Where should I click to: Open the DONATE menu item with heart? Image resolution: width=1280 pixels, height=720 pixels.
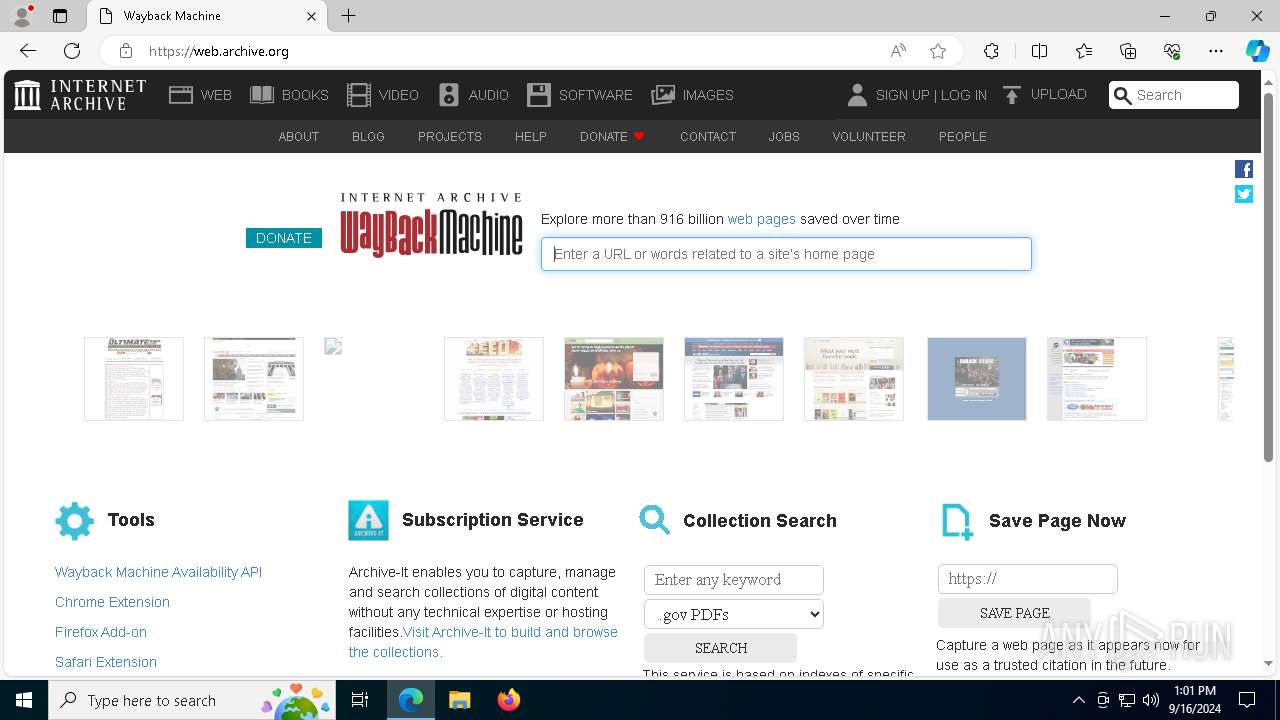coord(612,136)
